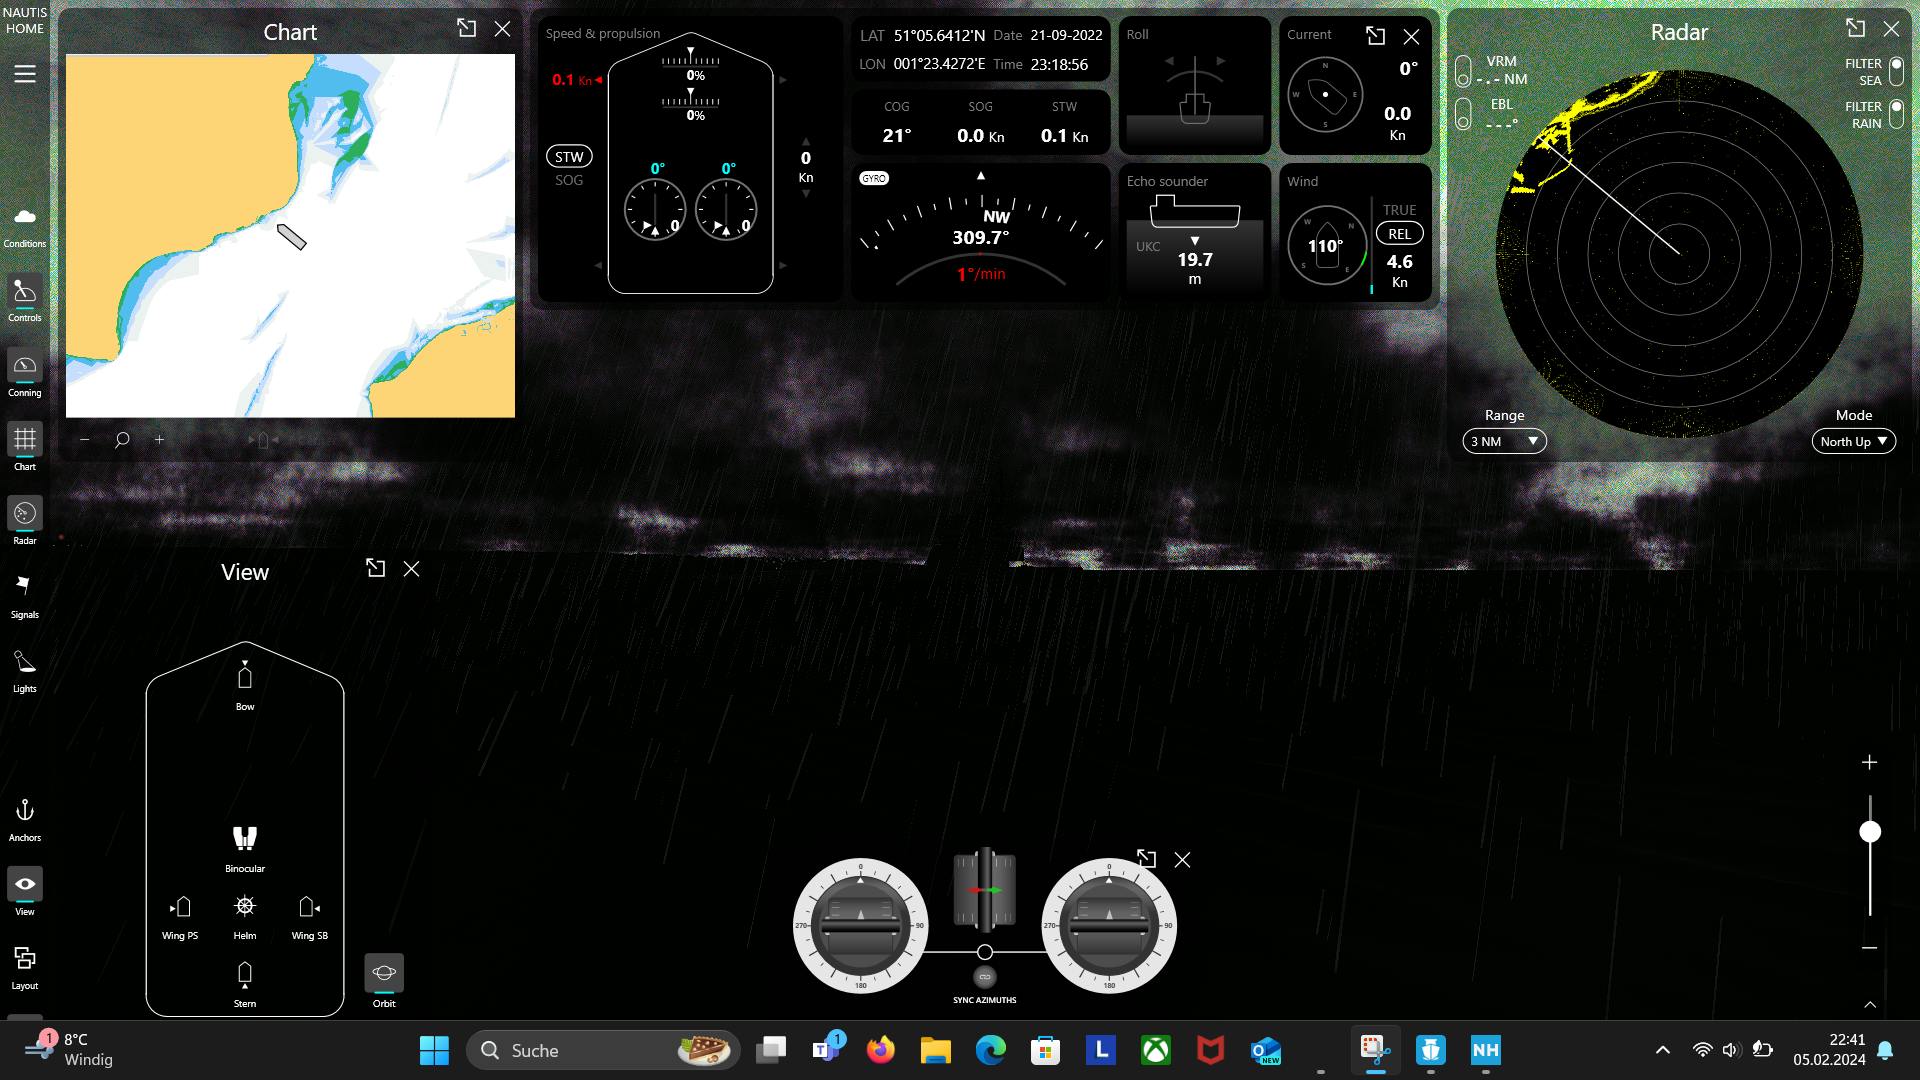Select the Binocular view icon
The width and height of the screenshot is (1920, 1080).
(245, 839)
